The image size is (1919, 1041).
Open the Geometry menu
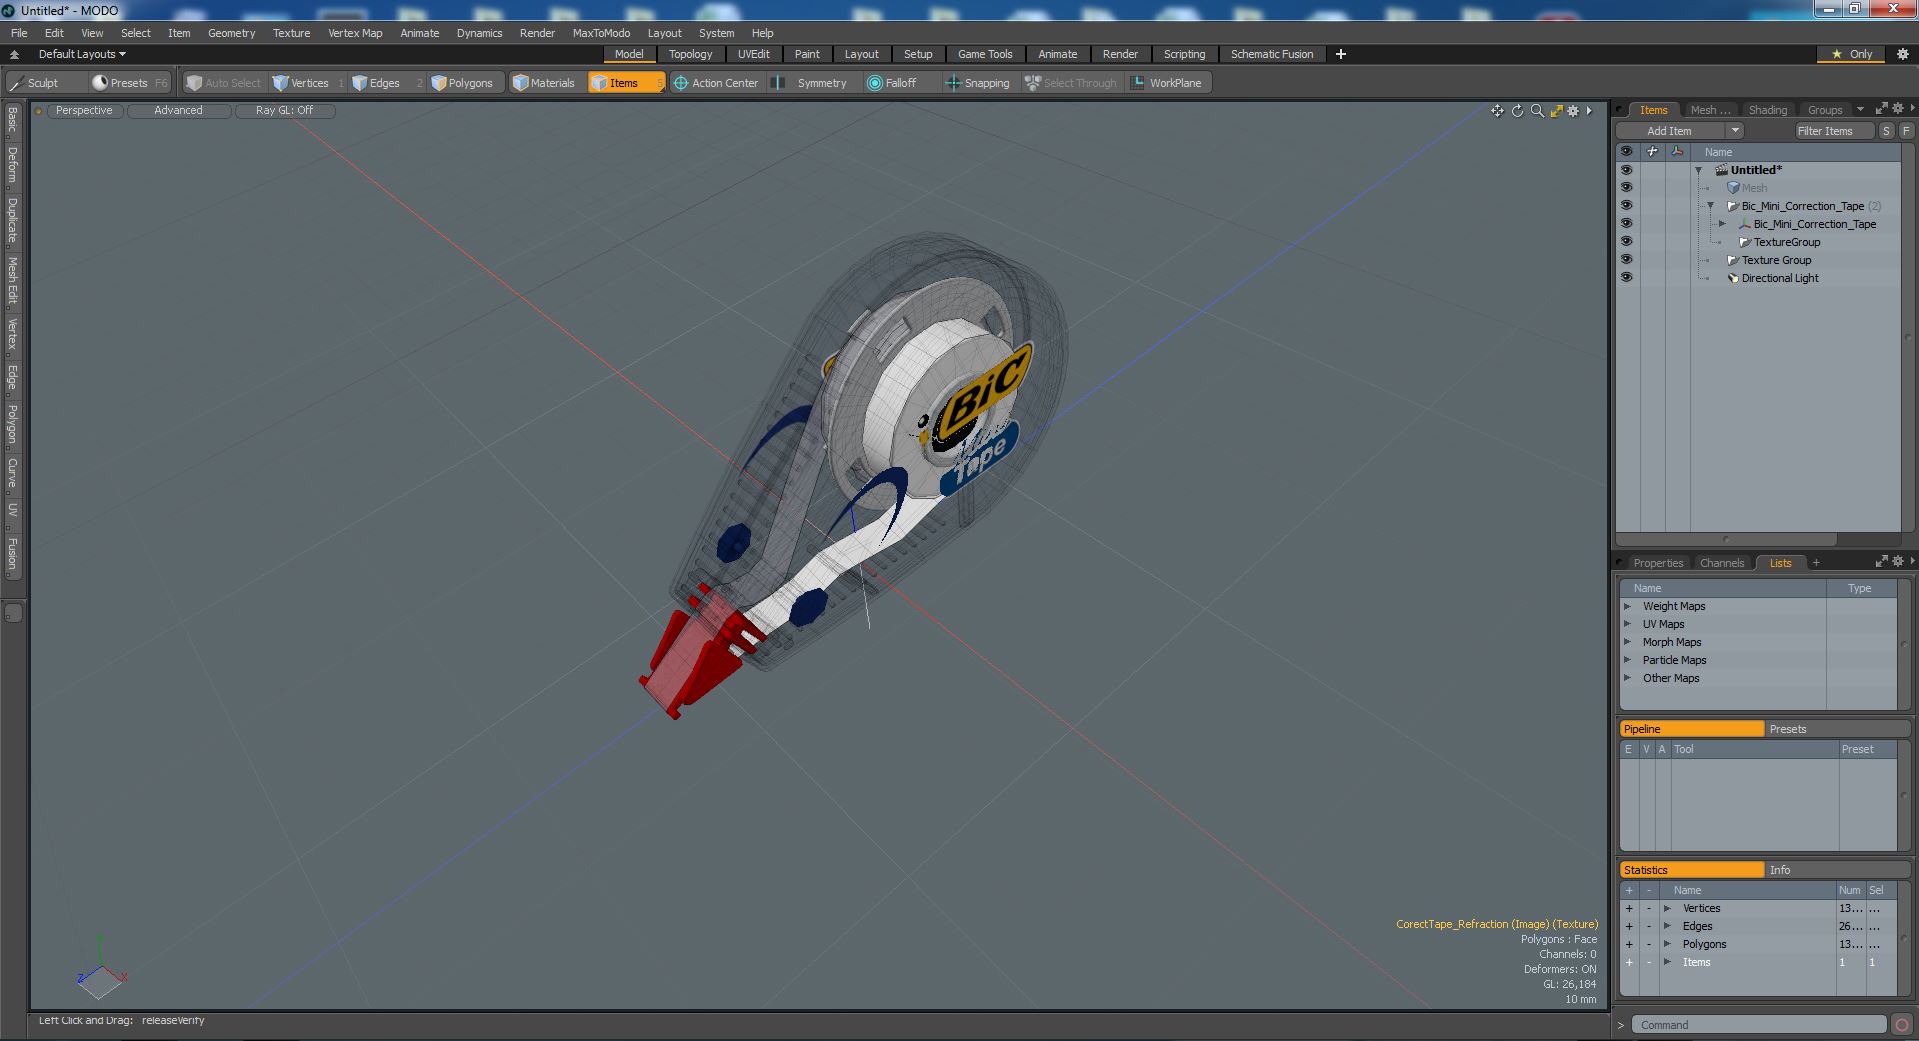pos(231,33)
